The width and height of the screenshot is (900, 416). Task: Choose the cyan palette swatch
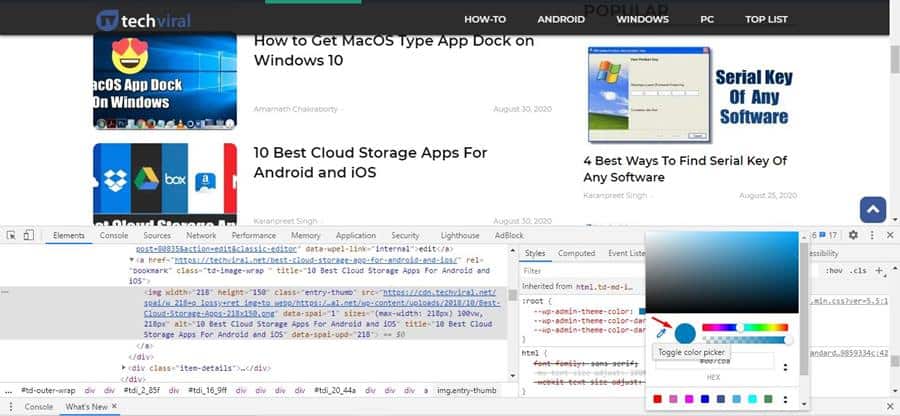752,399
